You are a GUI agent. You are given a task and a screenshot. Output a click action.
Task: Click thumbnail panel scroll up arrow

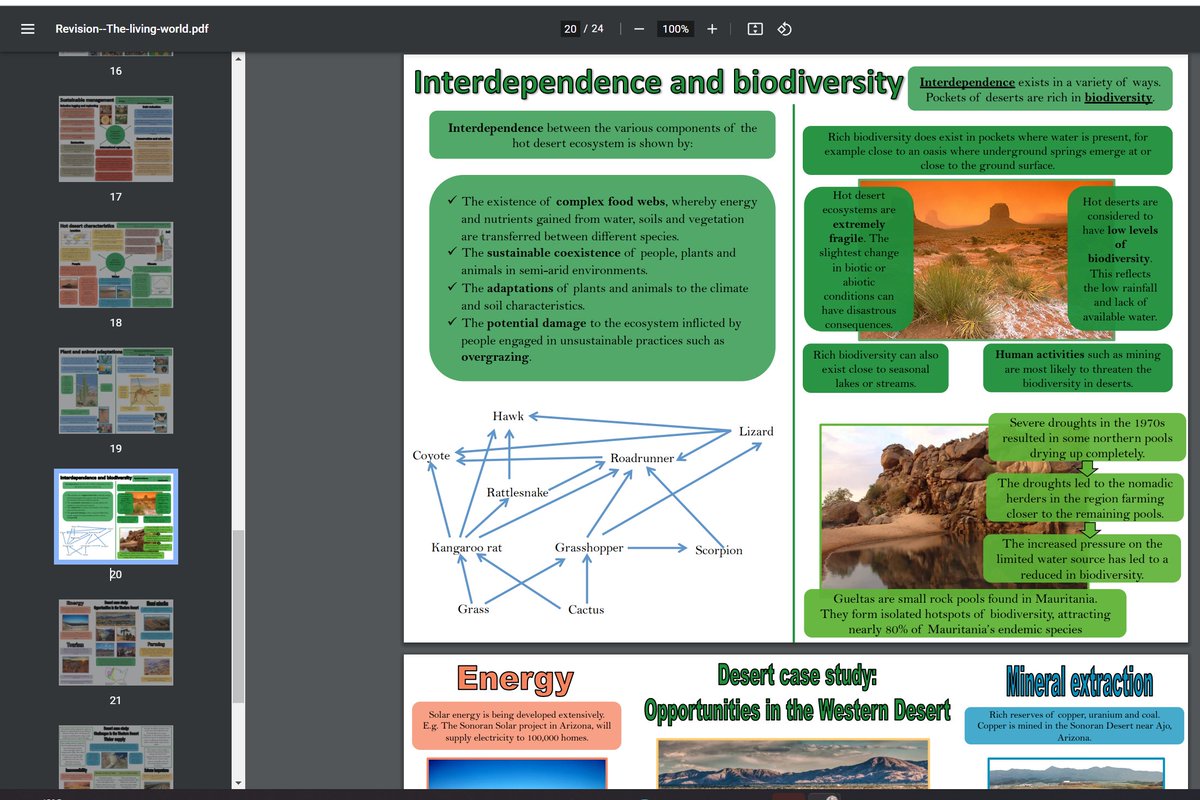point(238,57)
